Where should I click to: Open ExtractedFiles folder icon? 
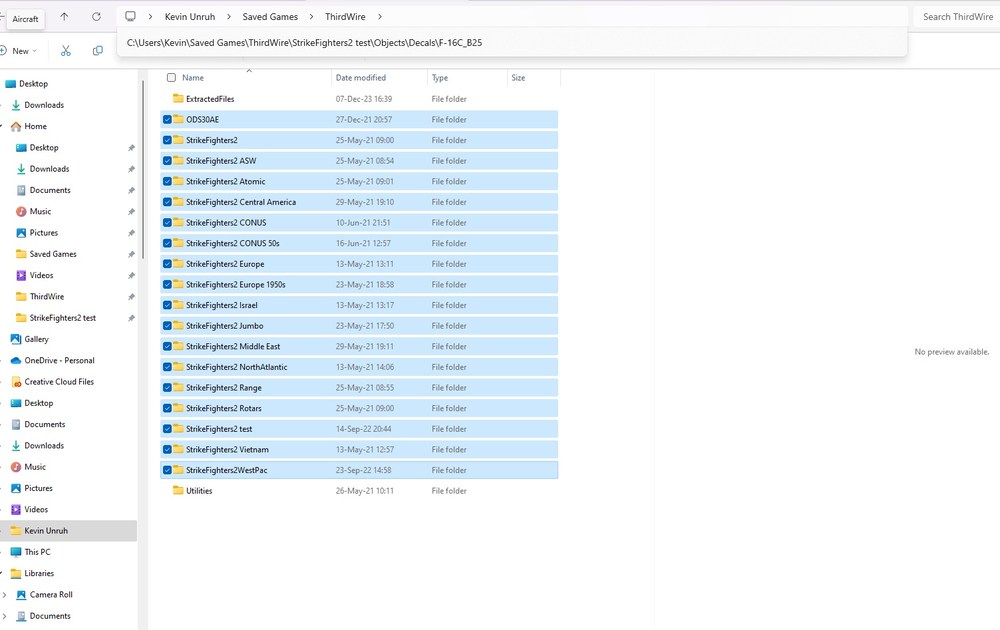pos(179,99)
